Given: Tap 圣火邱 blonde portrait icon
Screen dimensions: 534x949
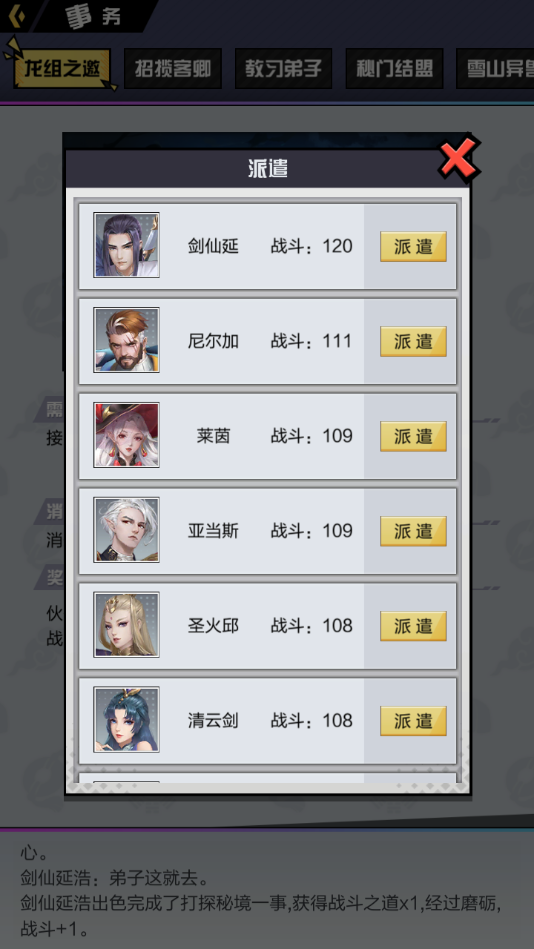Looking at the screenshot, I should point(127,625).
